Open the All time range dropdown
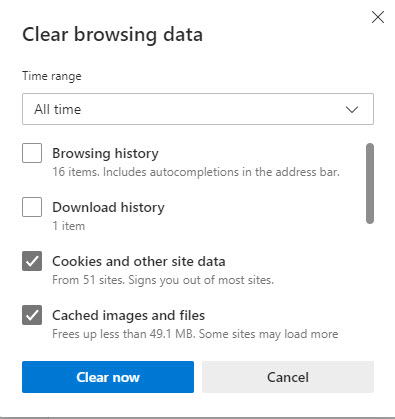The height and width of the screenshot is (419, 395). click(198, 109)
